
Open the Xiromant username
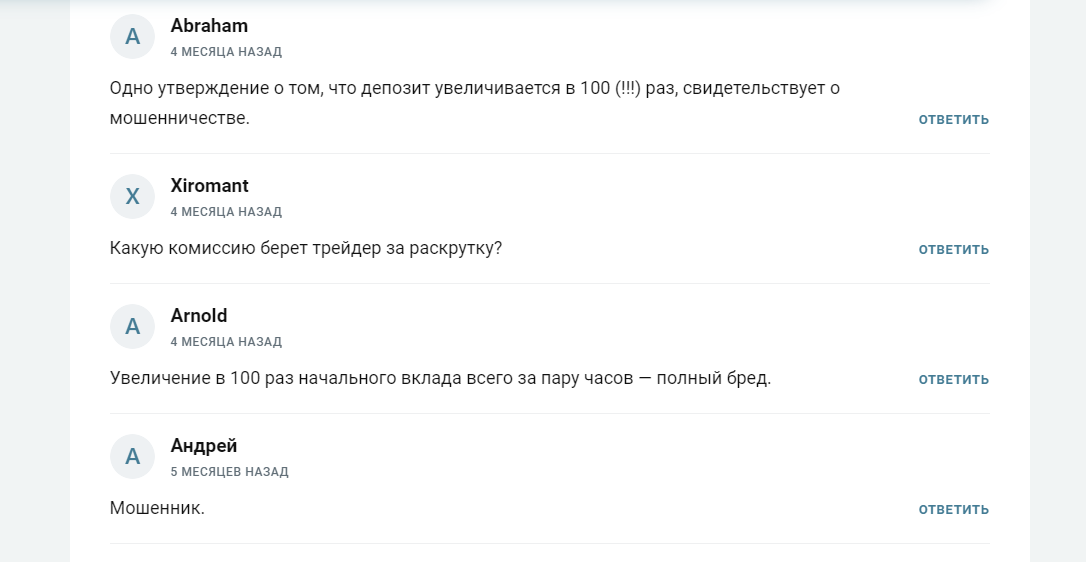tap(209, 186)
